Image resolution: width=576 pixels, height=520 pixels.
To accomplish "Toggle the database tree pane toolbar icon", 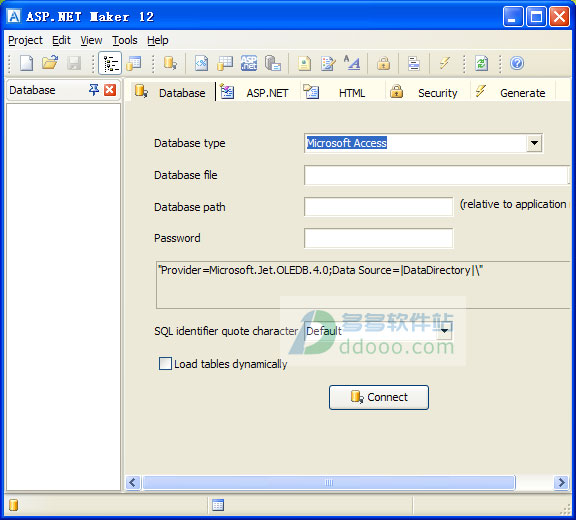I will 110,63.
